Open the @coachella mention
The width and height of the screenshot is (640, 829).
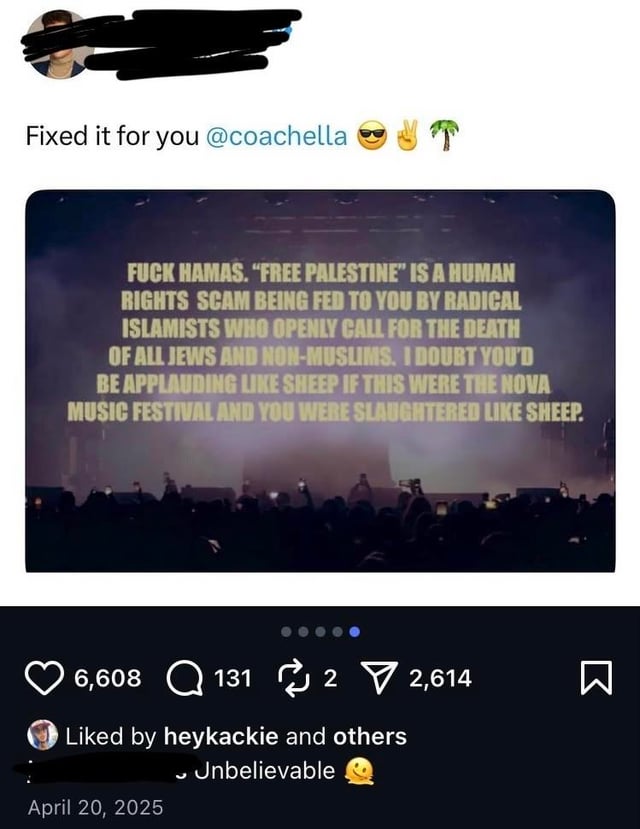(x=276, y=136)
